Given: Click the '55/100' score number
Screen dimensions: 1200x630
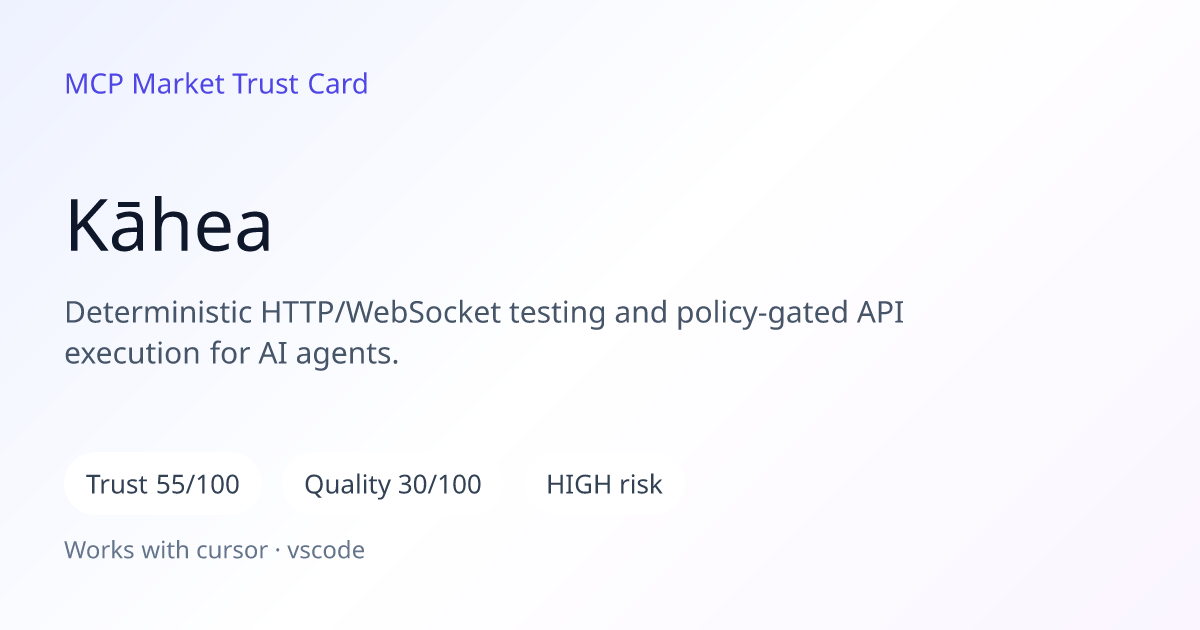Looking at the screenshot, I should point(199,485).
